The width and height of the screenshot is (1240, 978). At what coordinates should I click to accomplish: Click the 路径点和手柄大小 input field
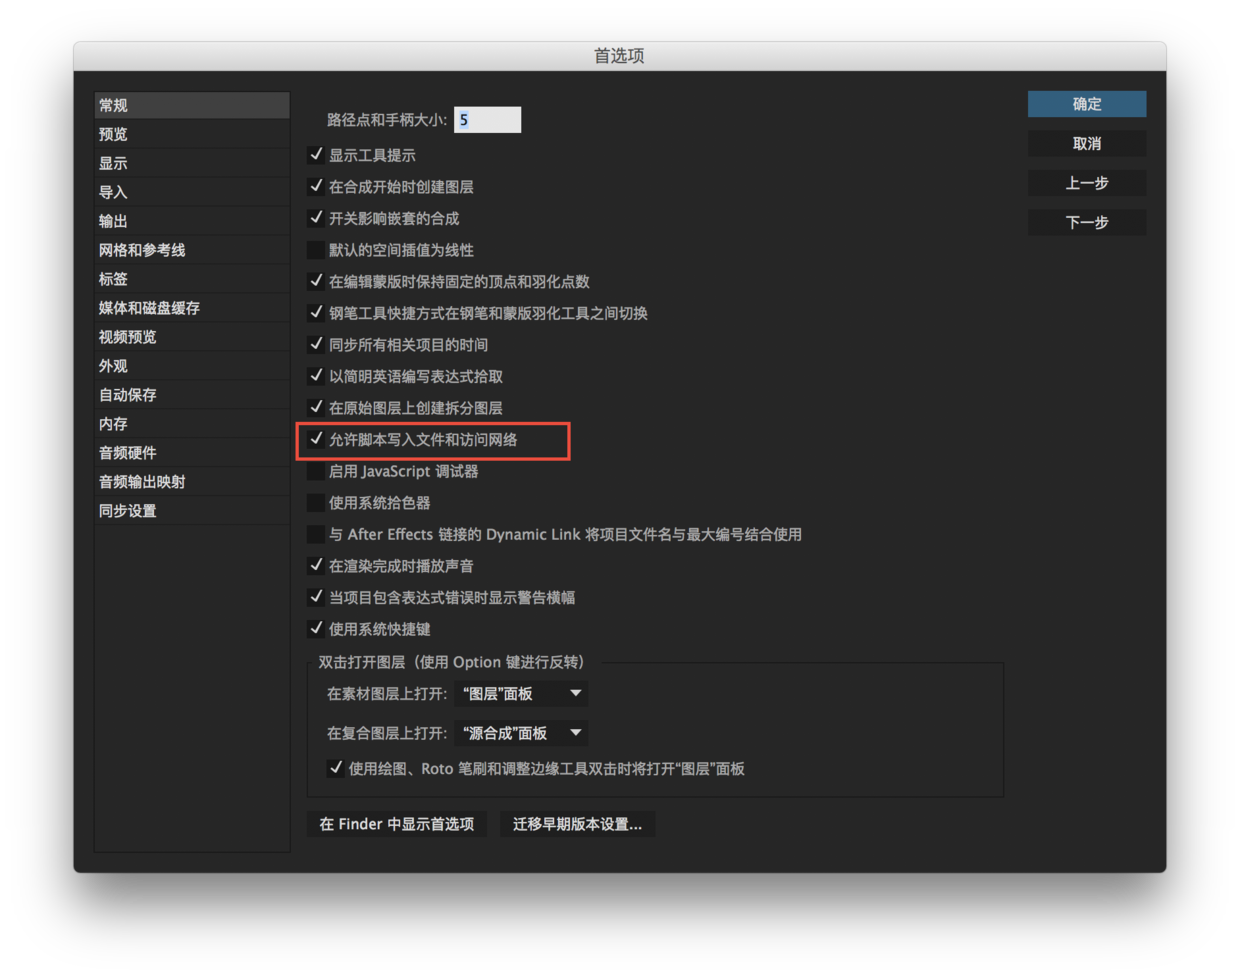click(487, 120)
